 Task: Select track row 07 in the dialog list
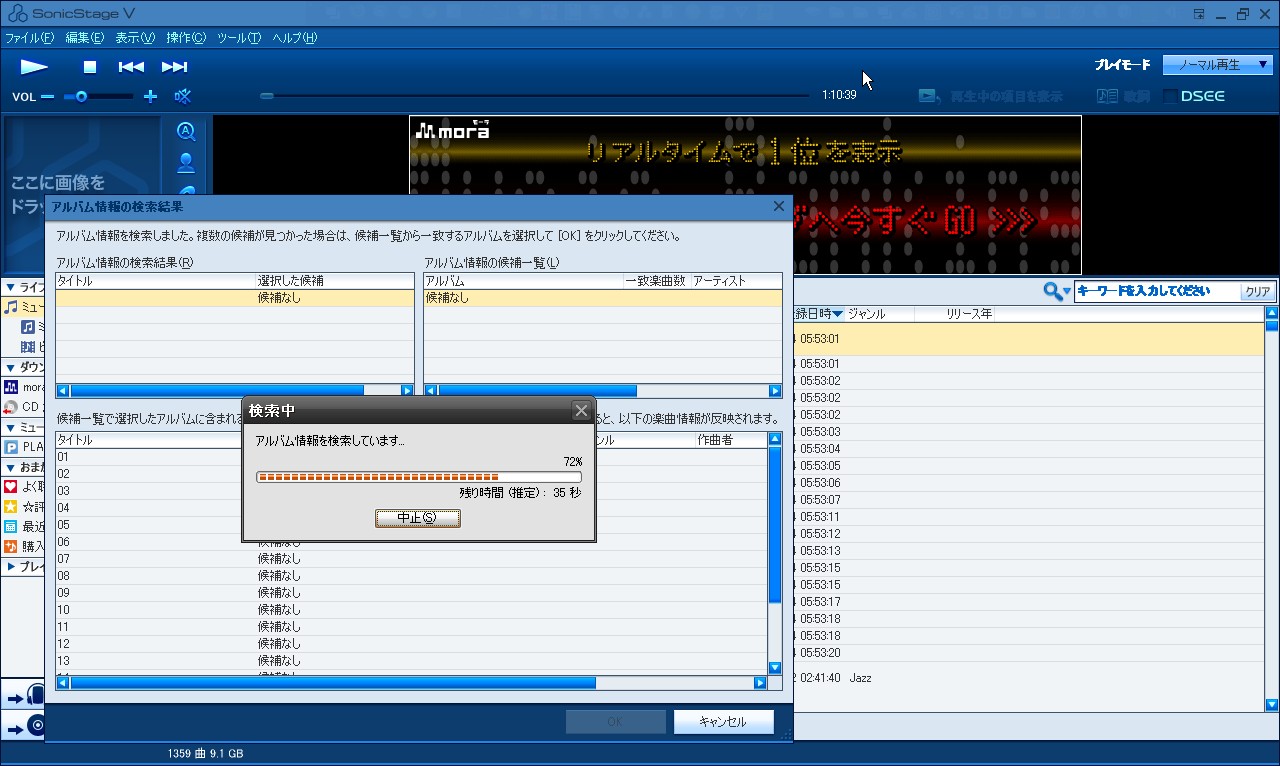411,559
